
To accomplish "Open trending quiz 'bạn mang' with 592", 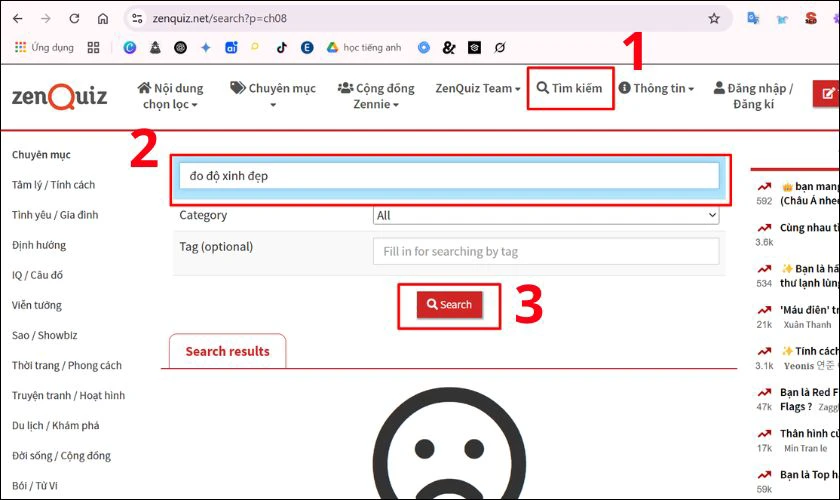I will [809, 193].
